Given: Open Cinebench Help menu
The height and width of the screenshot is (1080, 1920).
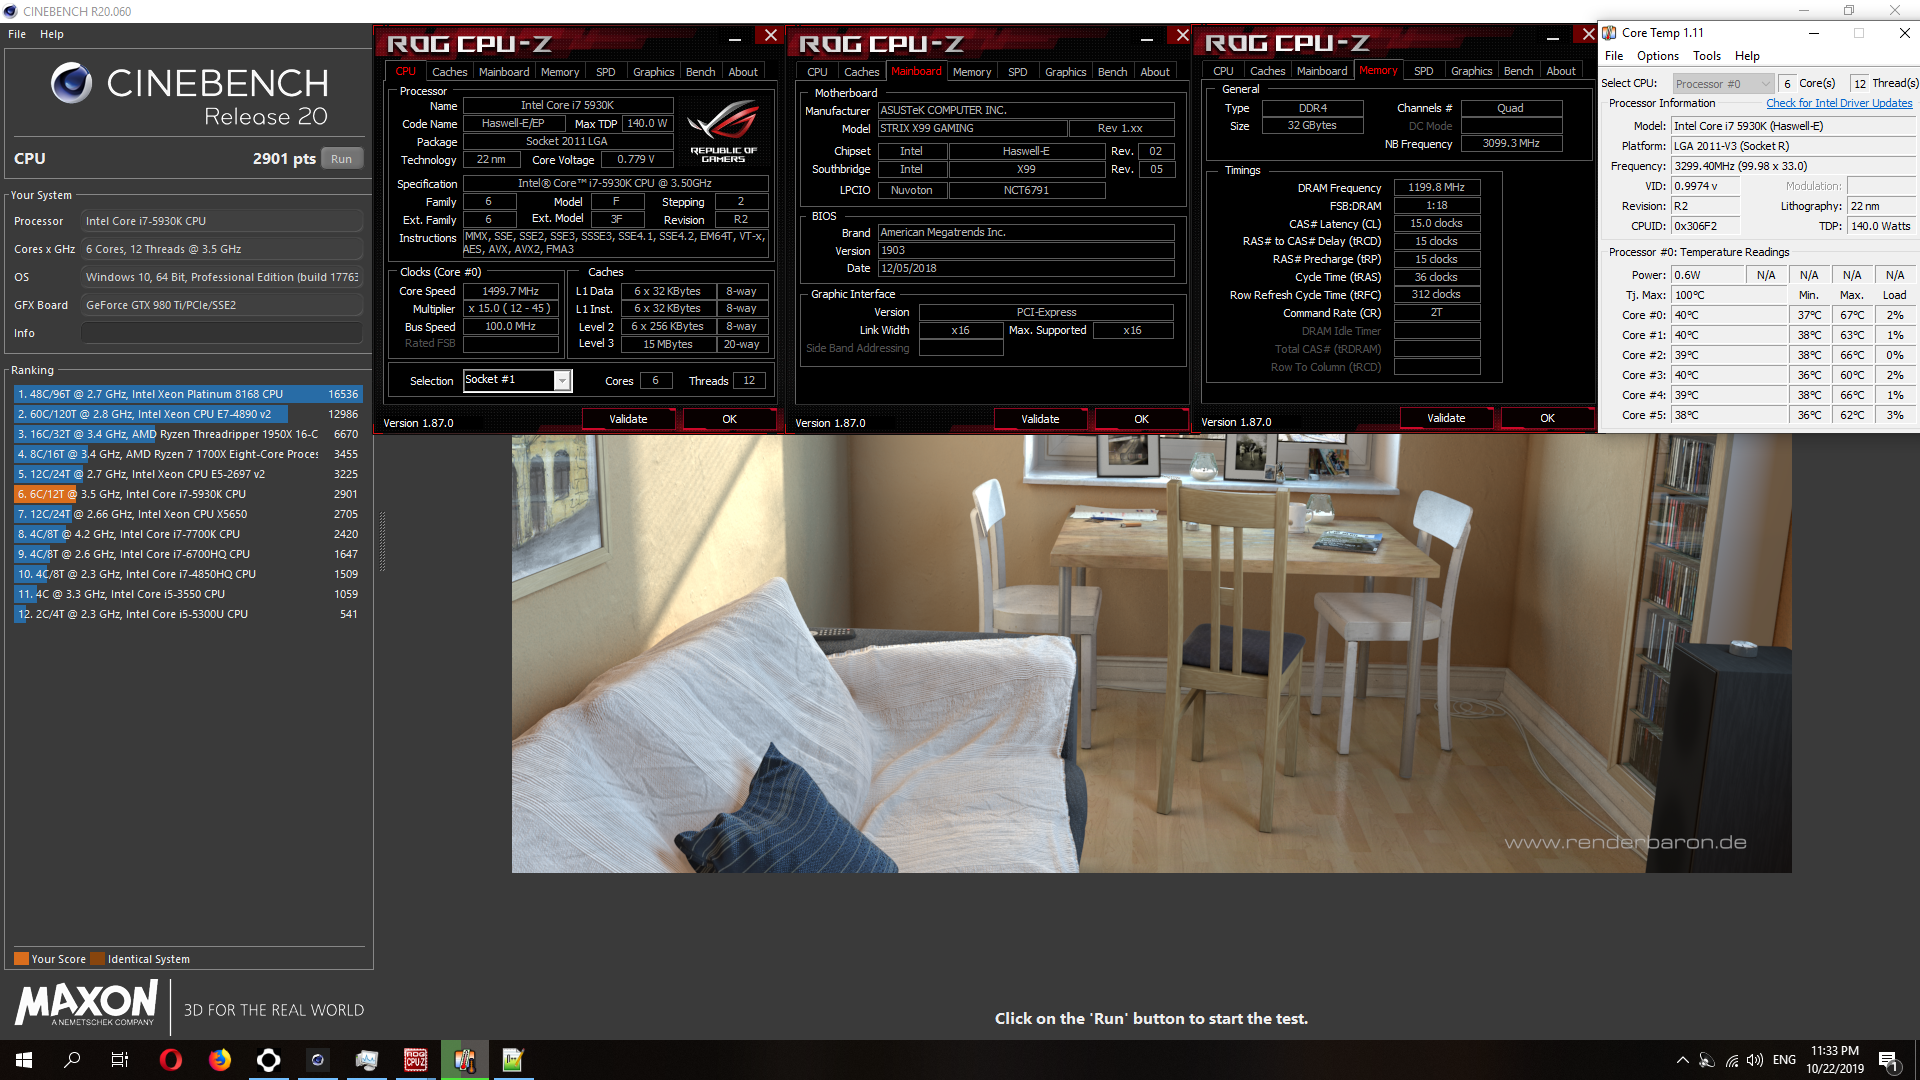Looking at the screenshot, I should coord(52,34).
